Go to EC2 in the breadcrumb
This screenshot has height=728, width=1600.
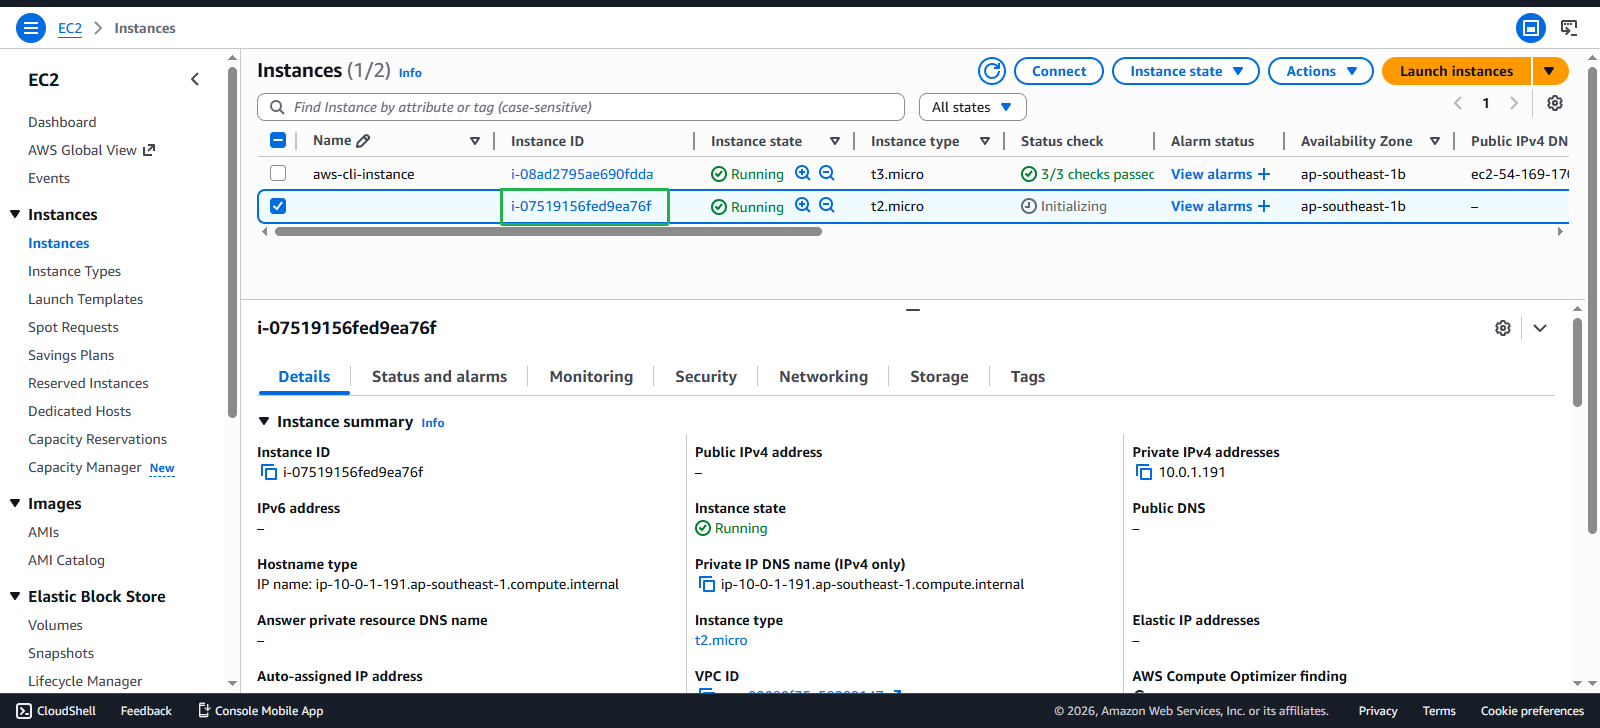coord(70,28)
